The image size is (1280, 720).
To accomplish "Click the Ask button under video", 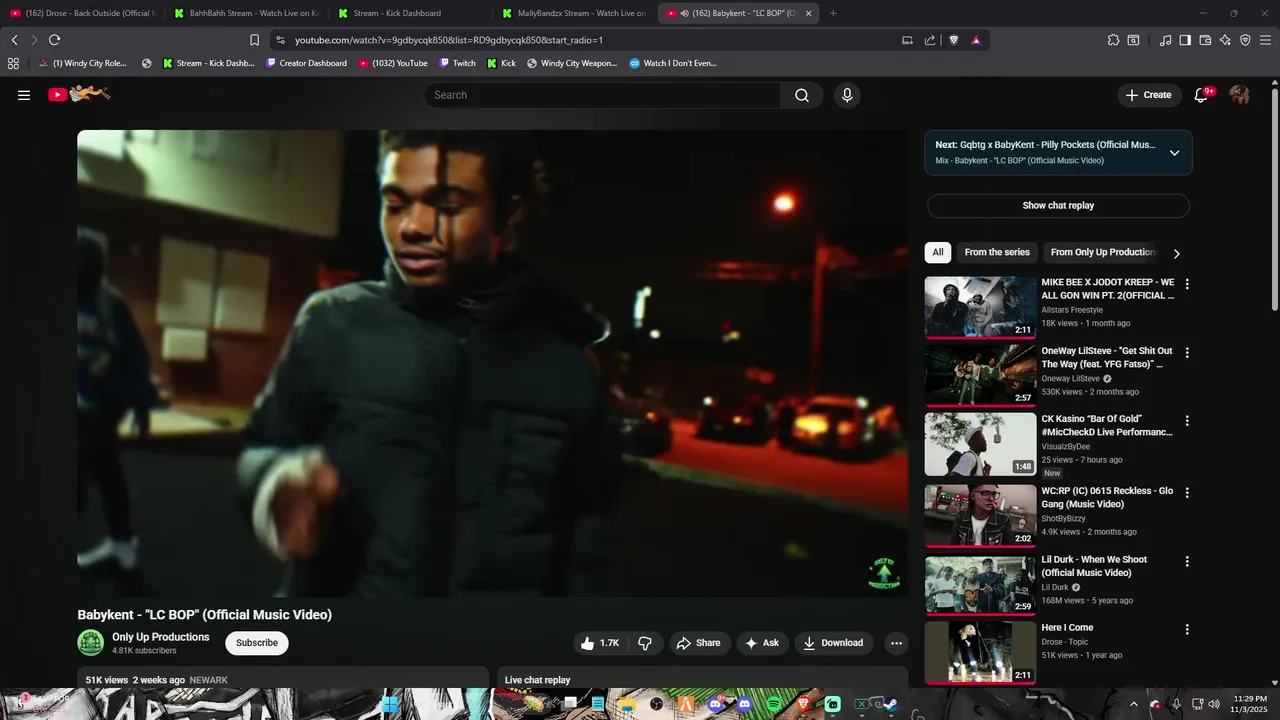I will click(x=762, y=643).
